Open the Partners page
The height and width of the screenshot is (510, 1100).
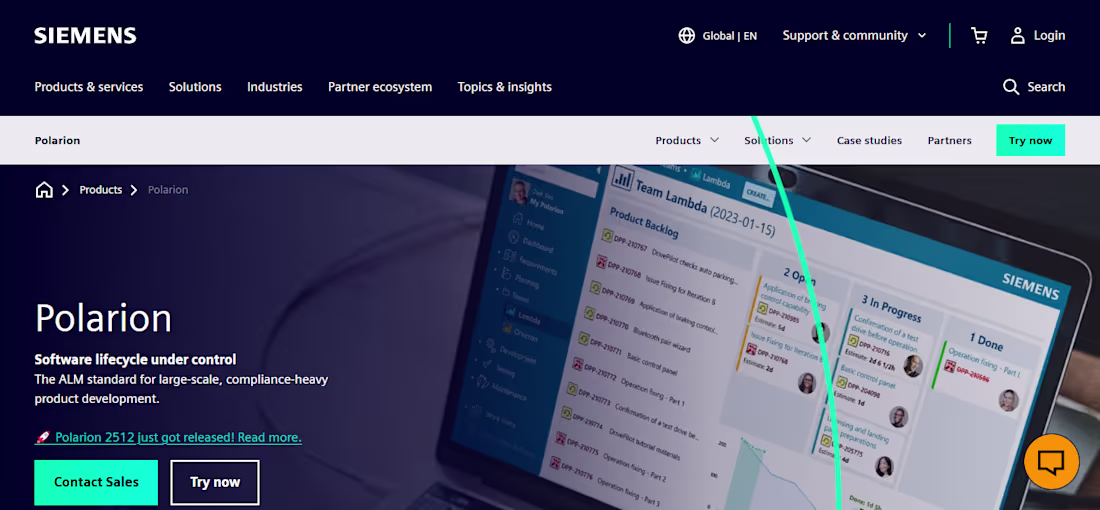[x=949, y=140]
